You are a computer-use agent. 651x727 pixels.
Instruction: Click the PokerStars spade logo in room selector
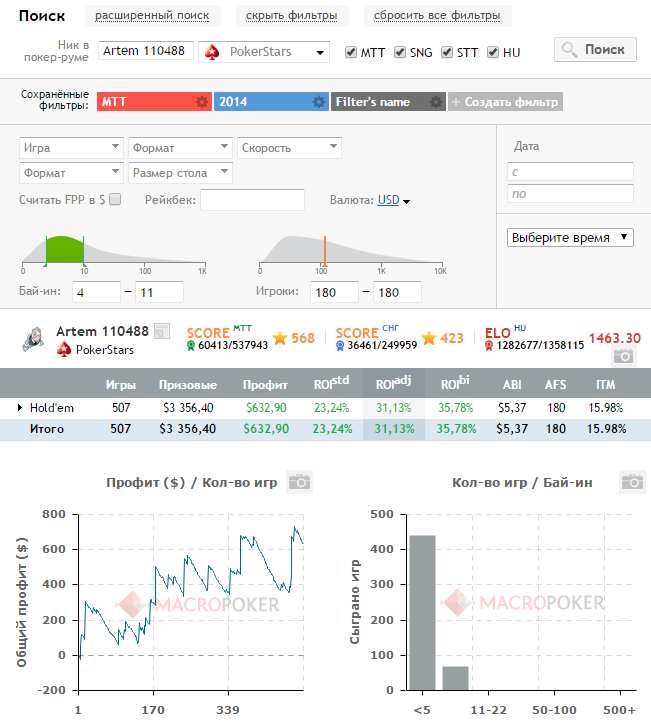(x=212, y=52)
